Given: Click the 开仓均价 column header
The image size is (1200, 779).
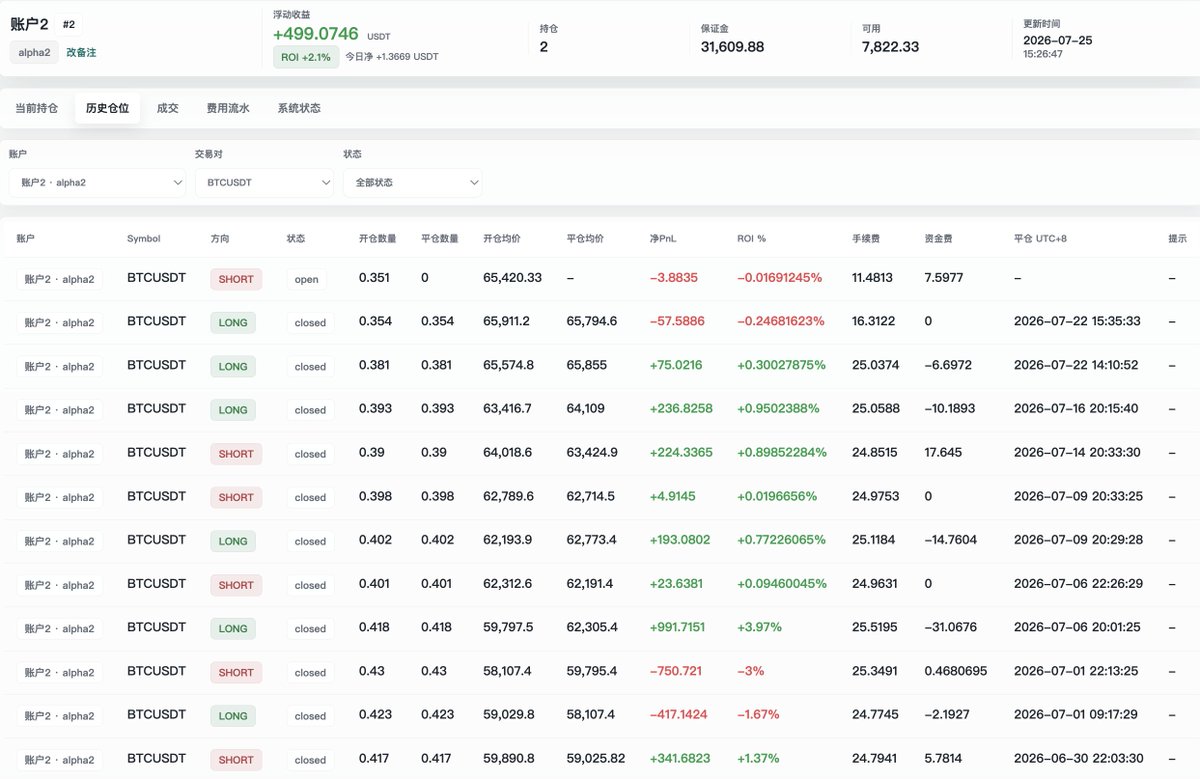Looking at the screenshot, I should [x=502, y=239].
